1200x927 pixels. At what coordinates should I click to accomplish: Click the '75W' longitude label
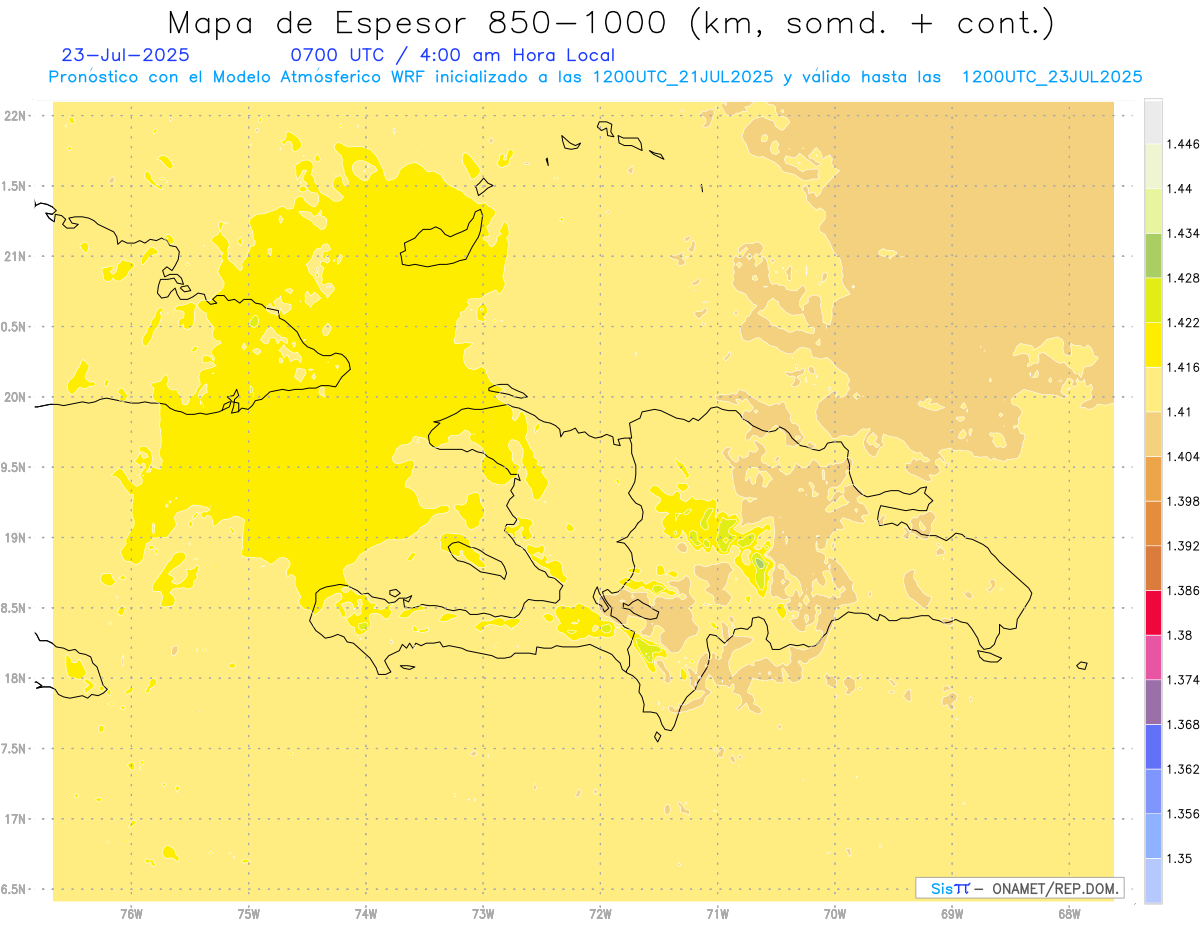249,914
